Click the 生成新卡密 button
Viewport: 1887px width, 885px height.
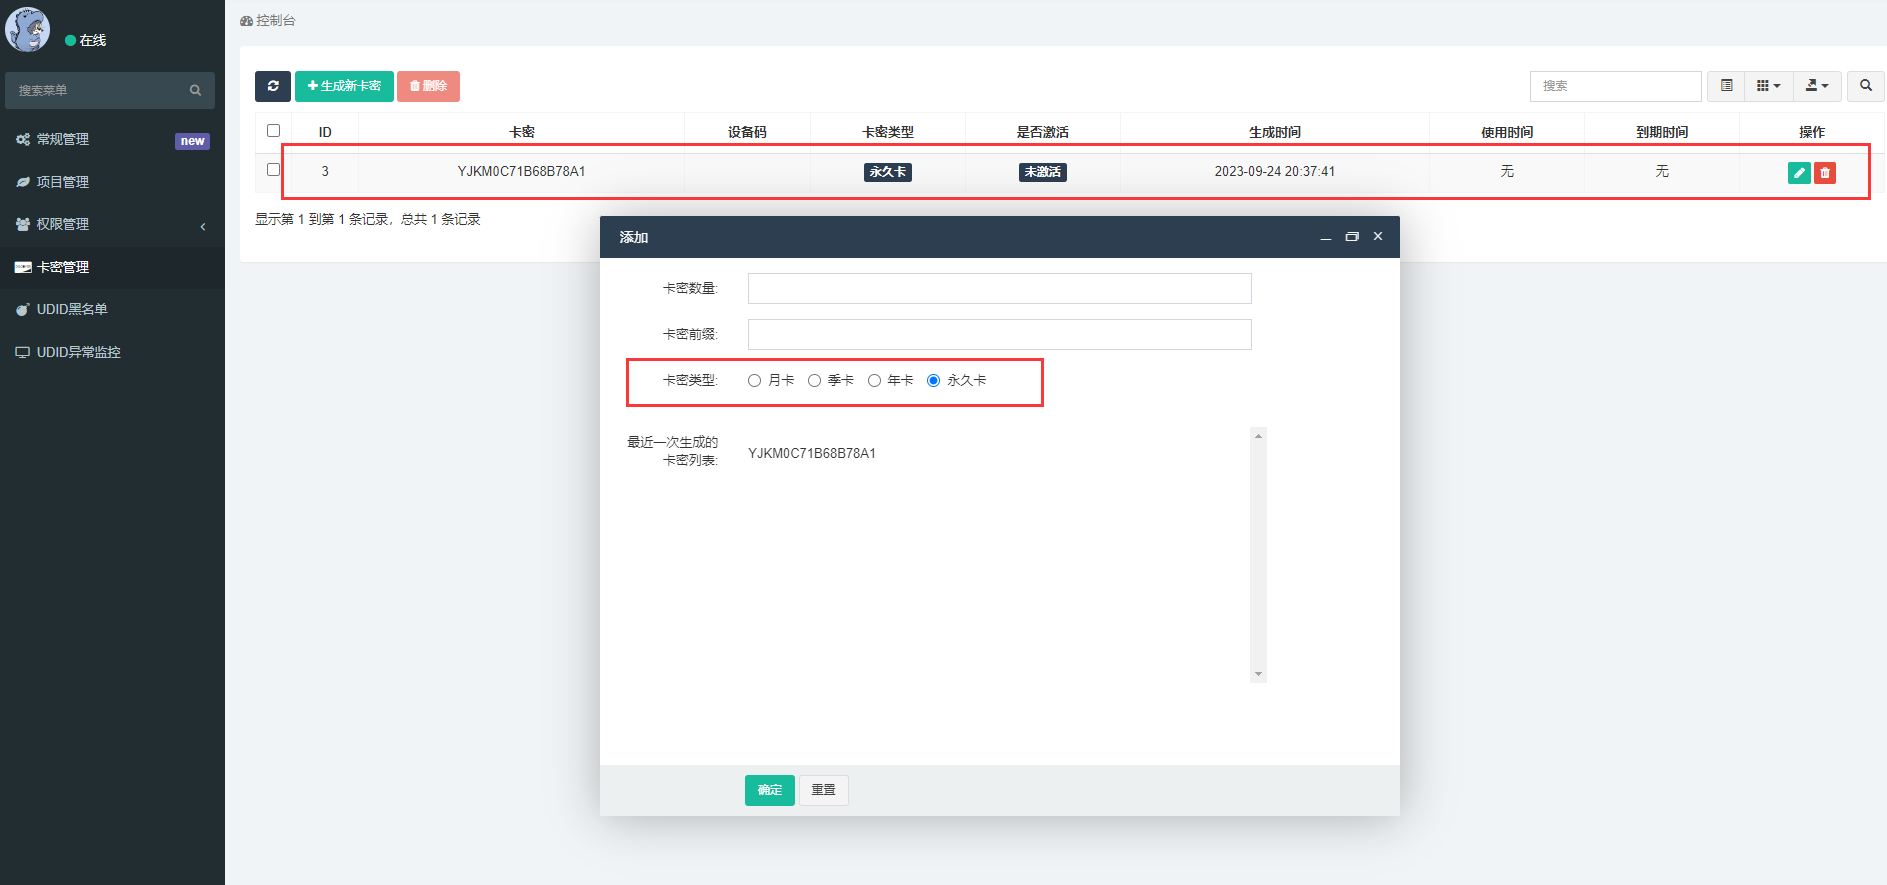(344, 86)
